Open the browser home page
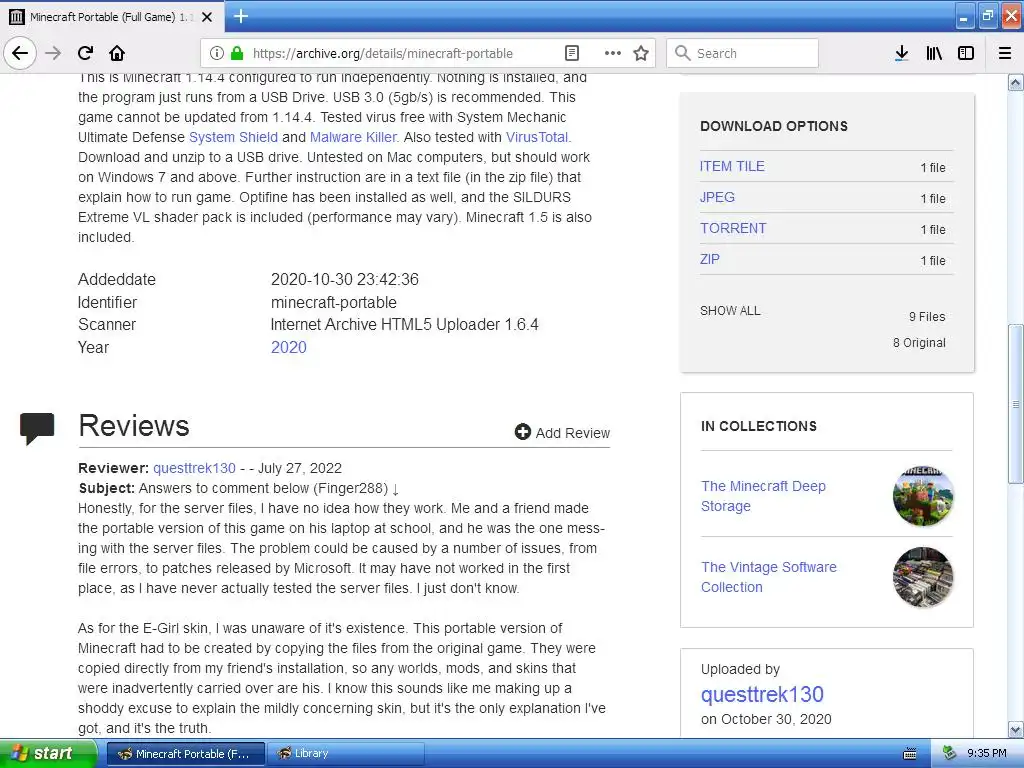Viewport: 1024px width, 768px height. pyautogui.click(x=117, y=53)
